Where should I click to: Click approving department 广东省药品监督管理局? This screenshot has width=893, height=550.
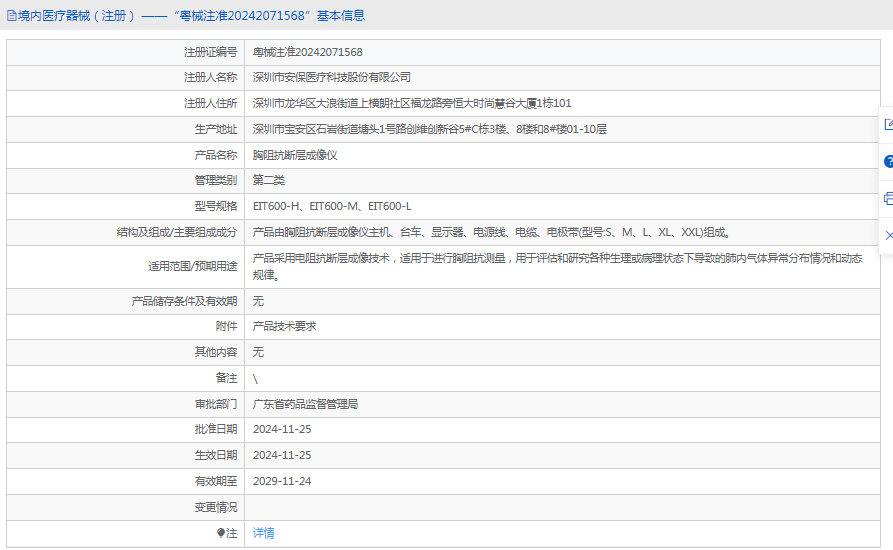pyautogui.click(x=305, y=404)
